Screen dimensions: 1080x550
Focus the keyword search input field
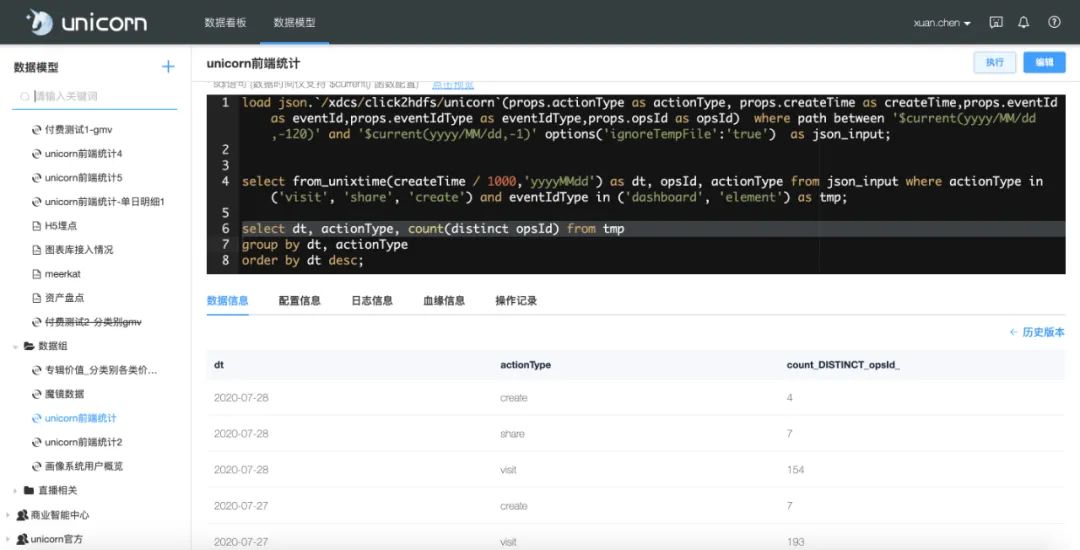(95, 96)
